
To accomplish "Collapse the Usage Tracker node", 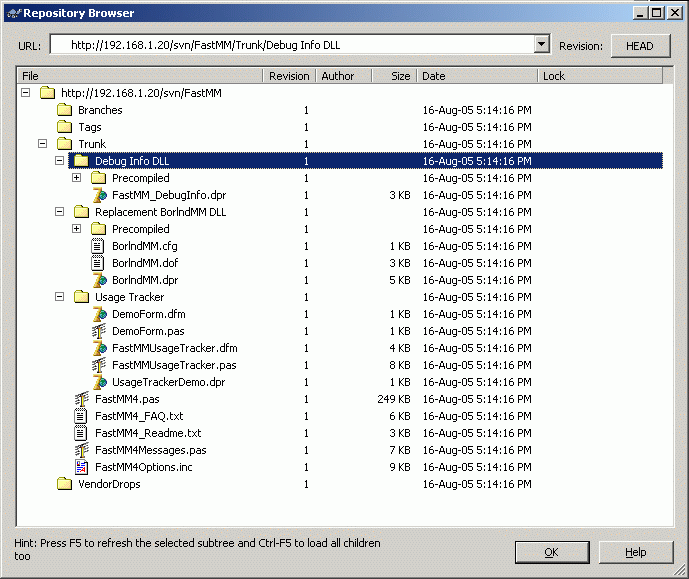I will pos(60,297).
